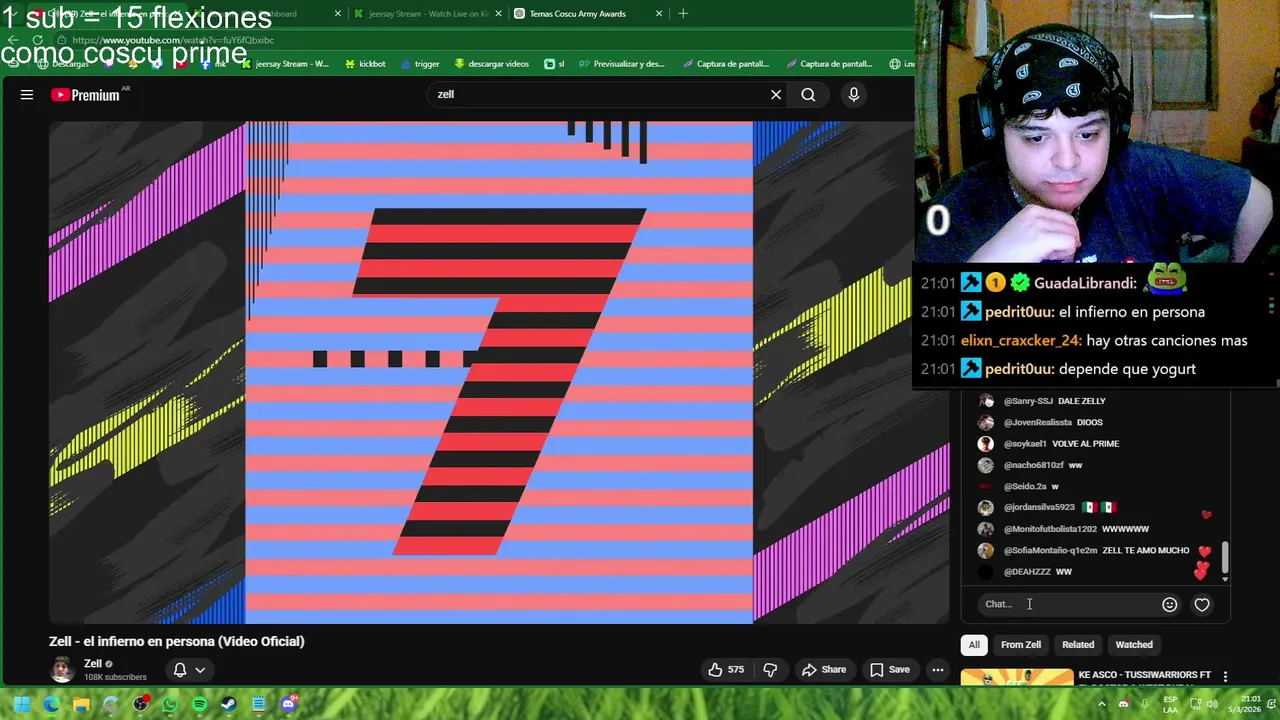
Task: Click the playing video area
Action: click(499, 373)
